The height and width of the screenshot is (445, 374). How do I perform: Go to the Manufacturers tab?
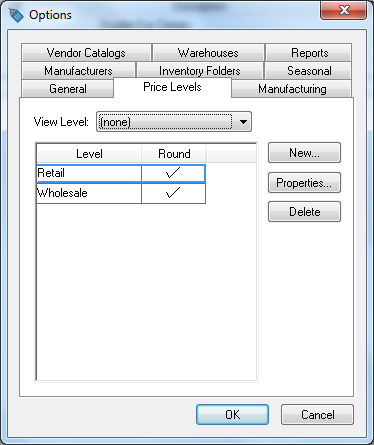pyautogui.click(x=78, y=70)
